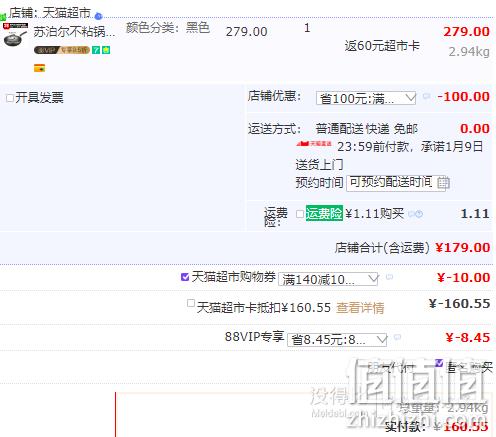Tick the 运费险 purchase checkbox
This screenshot has width=496, height=437.
tap(300, 214)
